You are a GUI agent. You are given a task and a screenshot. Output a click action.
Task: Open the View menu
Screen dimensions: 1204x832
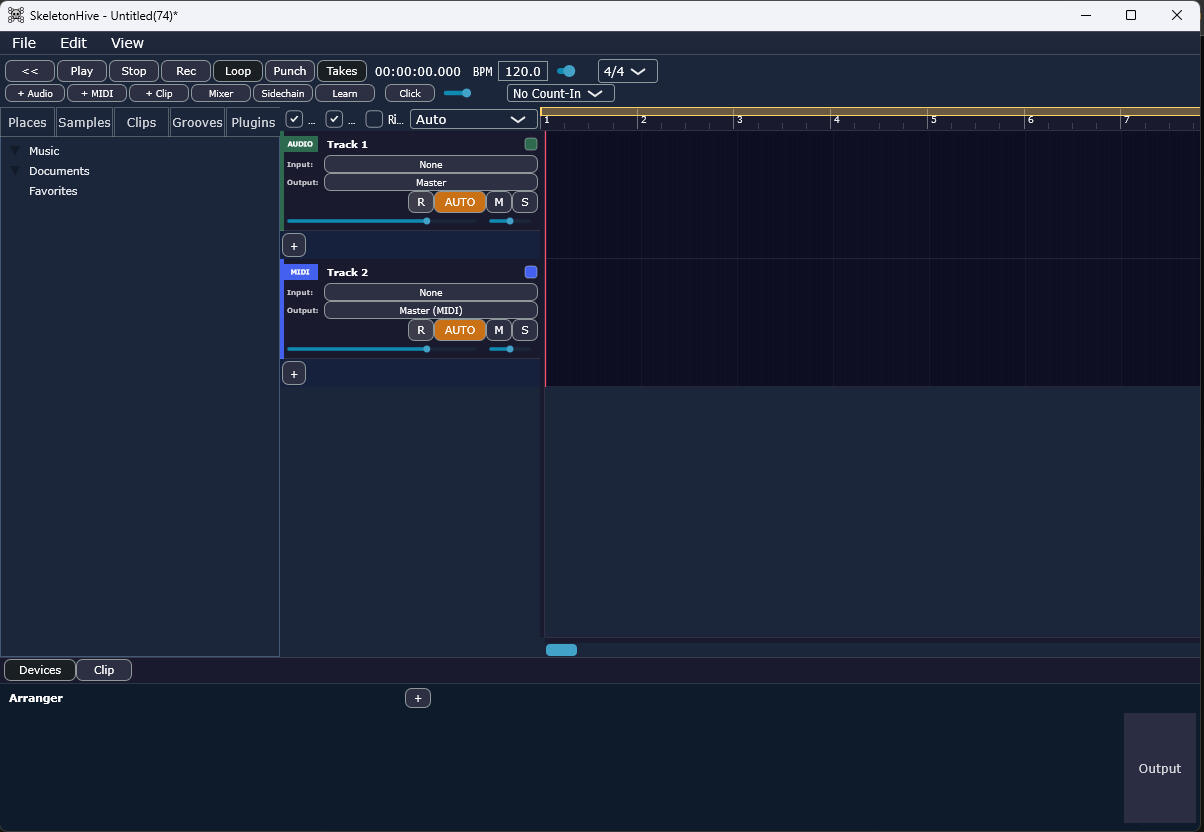click(x=127, y=43)
